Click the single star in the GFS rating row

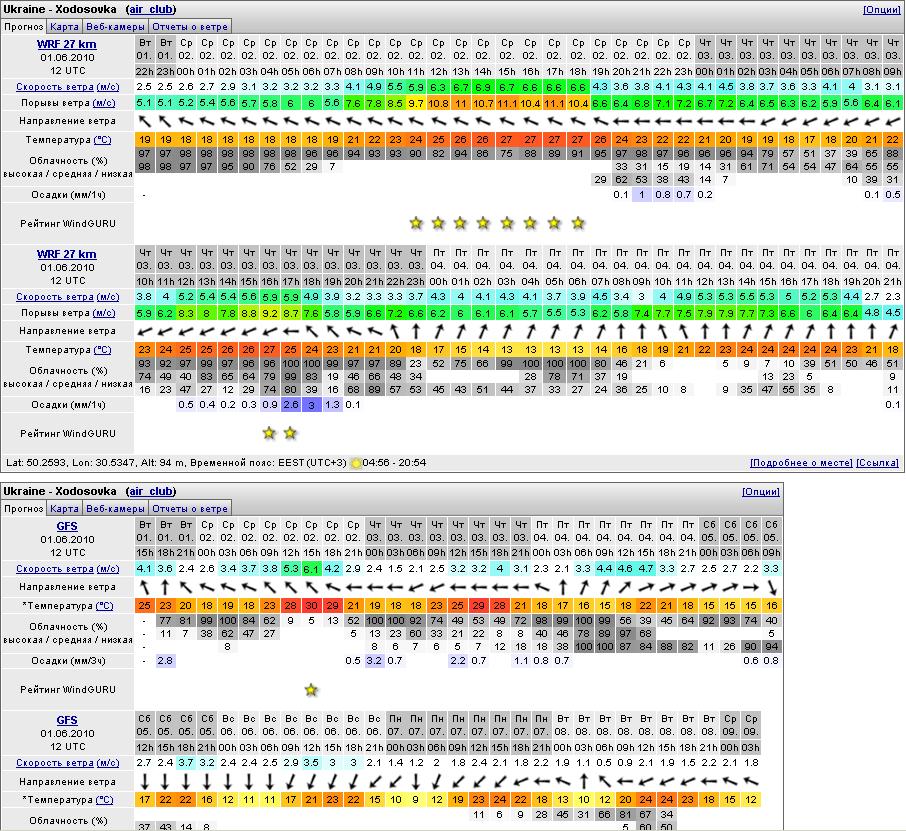click(x=311, y=690)
